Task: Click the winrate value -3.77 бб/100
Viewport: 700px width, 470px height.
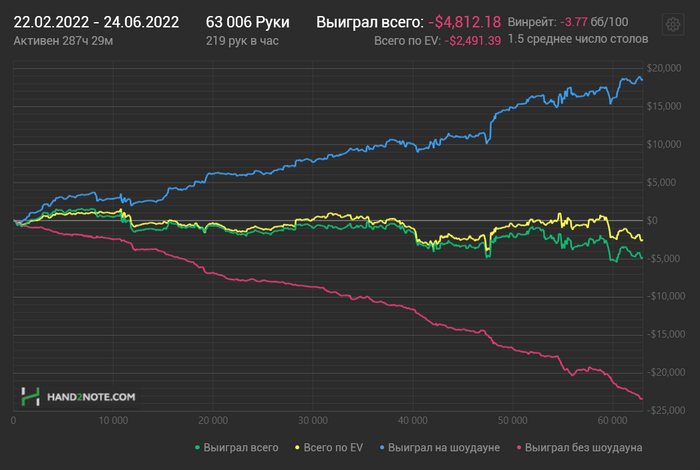Action: (x=594, y=22)
